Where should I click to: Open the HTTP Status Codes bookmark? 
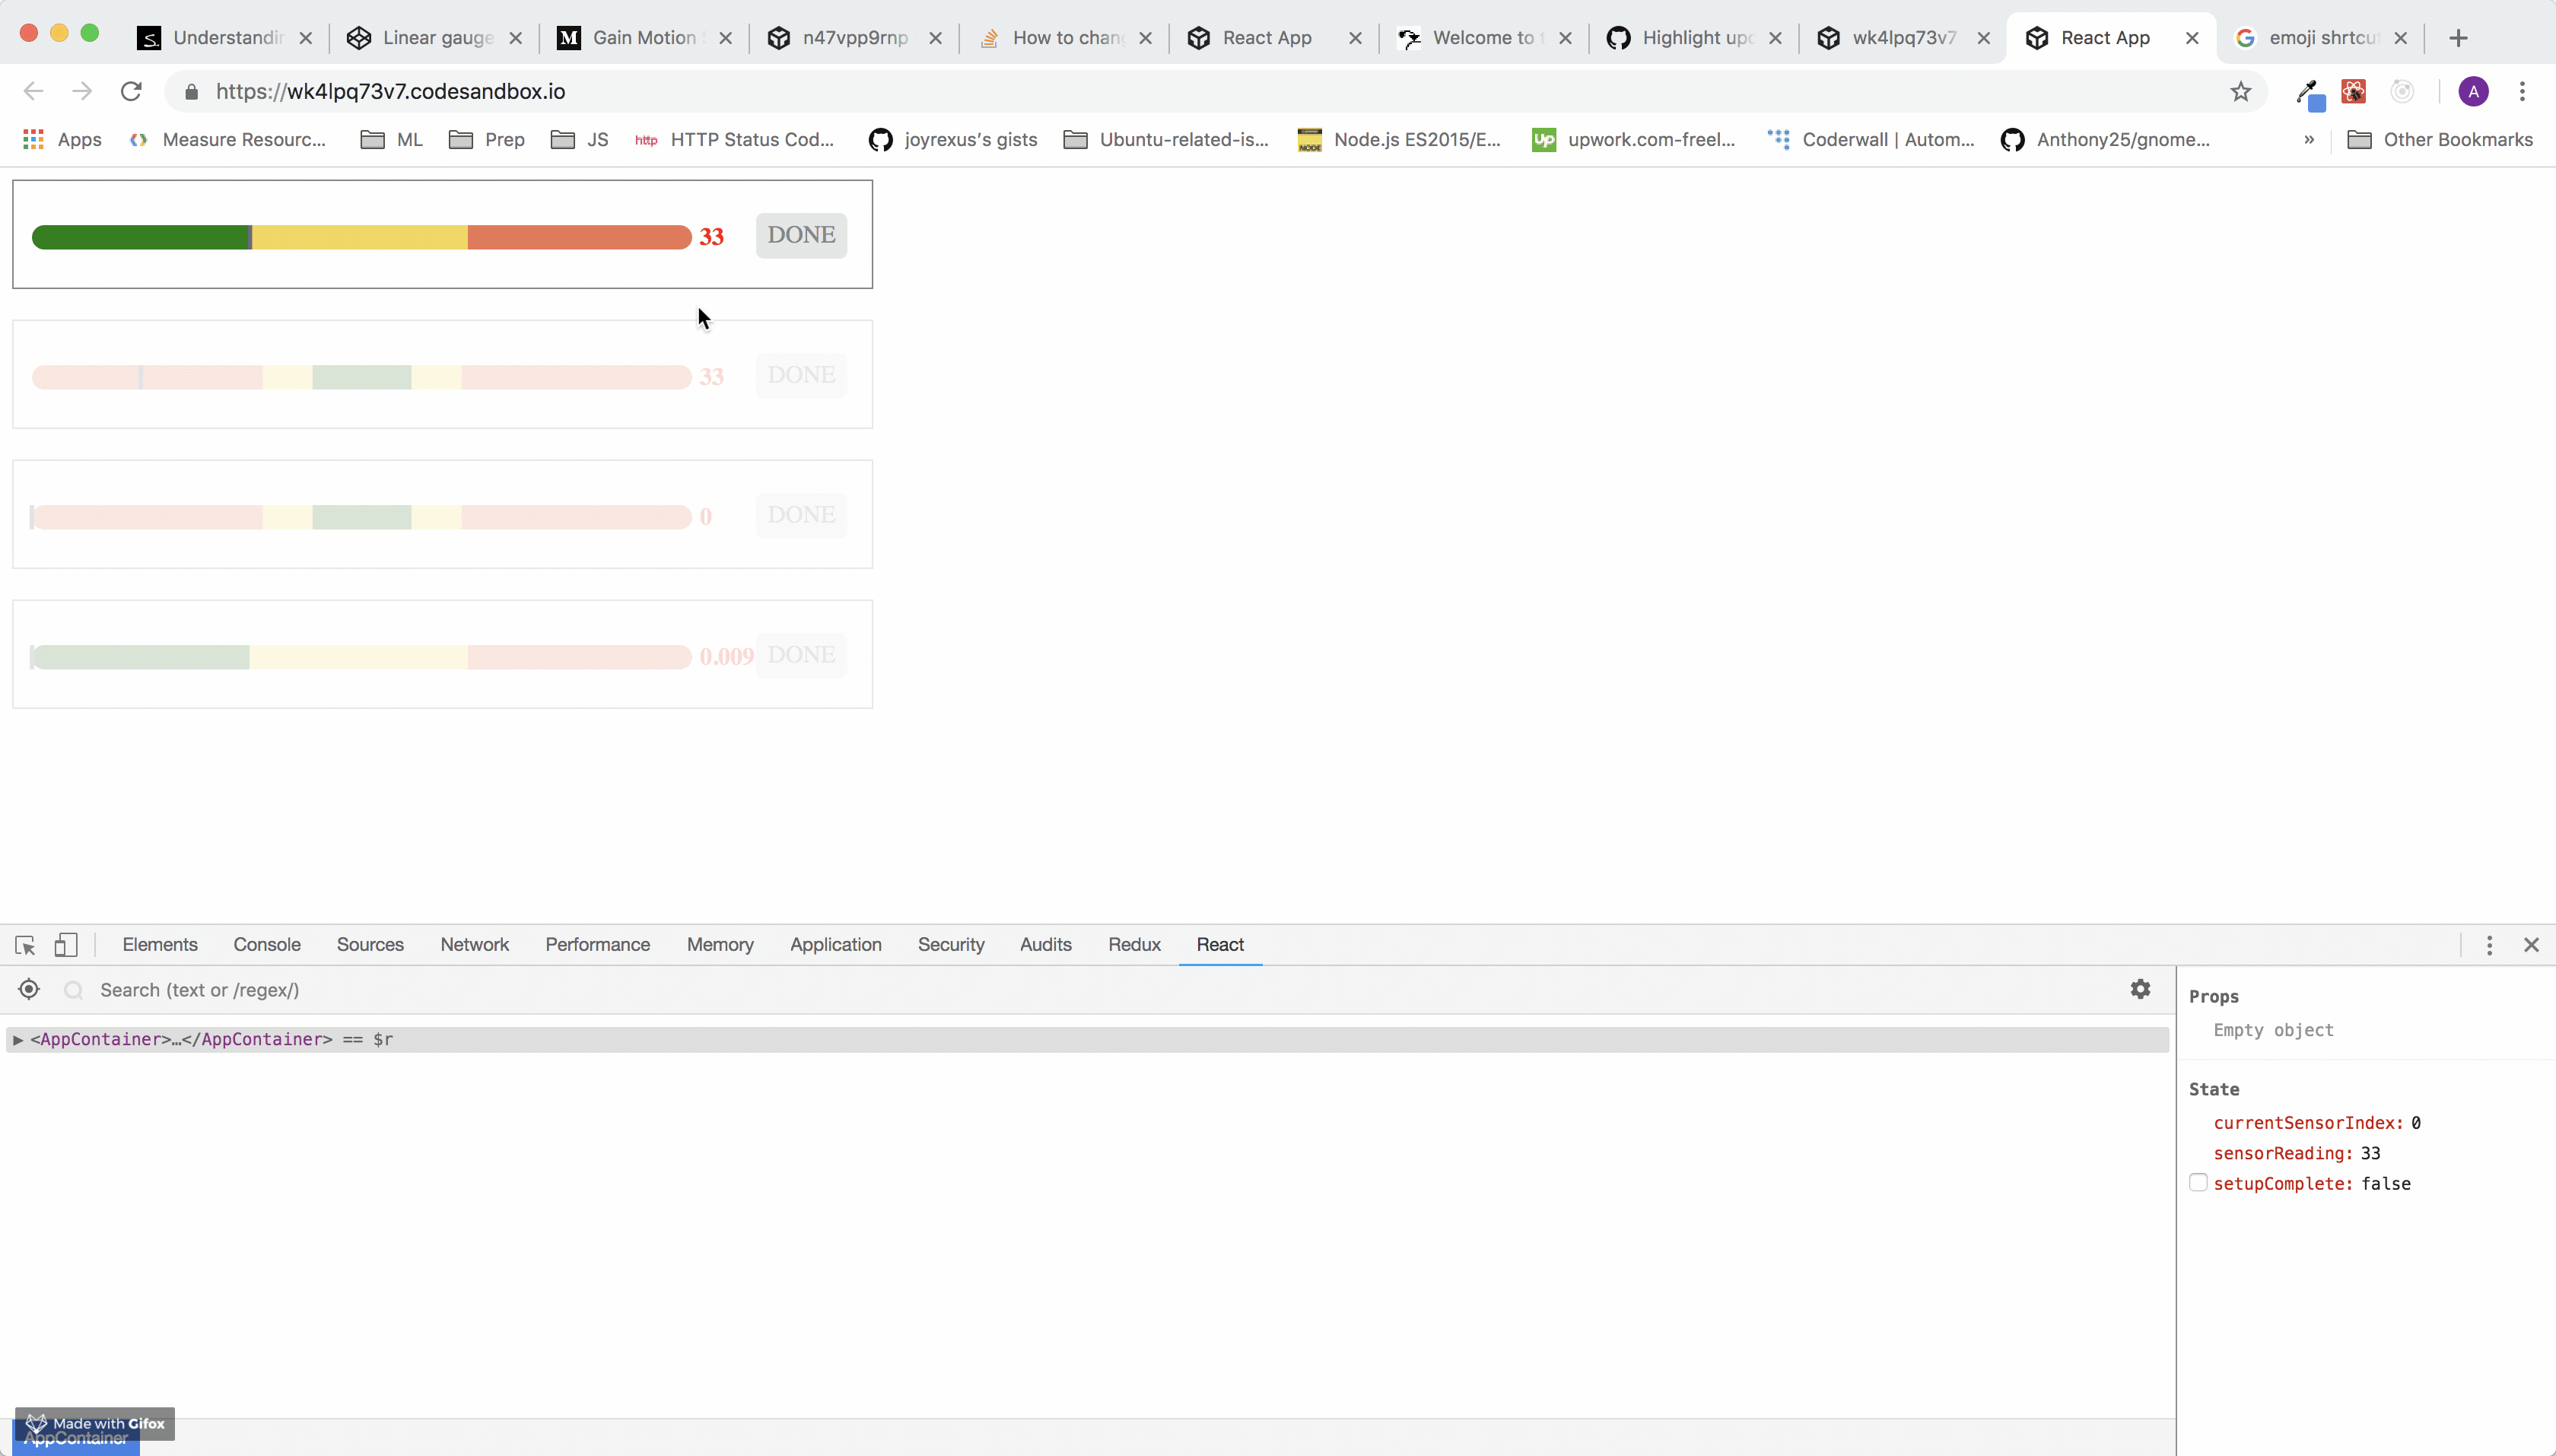point(734,140)
